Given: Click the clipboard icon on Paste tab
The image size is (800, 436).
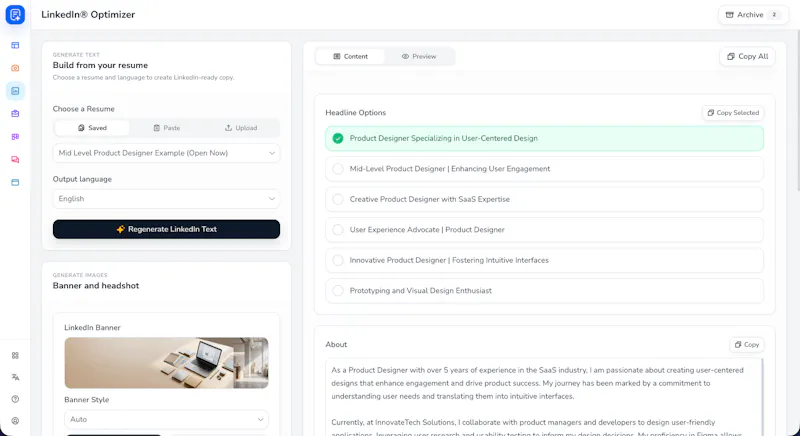Looking at the screenshot, I should coord(157,128).
